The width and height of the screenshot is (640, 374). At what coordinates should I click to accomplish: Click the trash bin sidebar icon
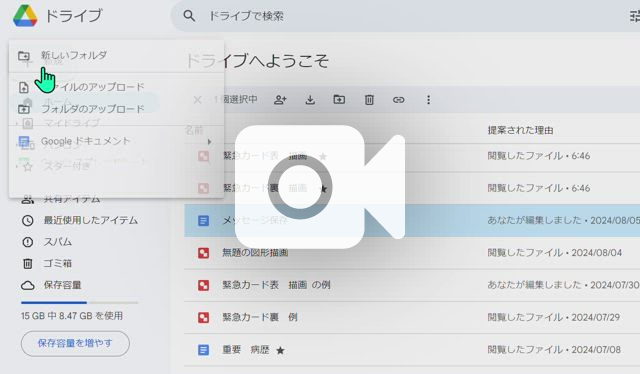(x=27, y=263)
